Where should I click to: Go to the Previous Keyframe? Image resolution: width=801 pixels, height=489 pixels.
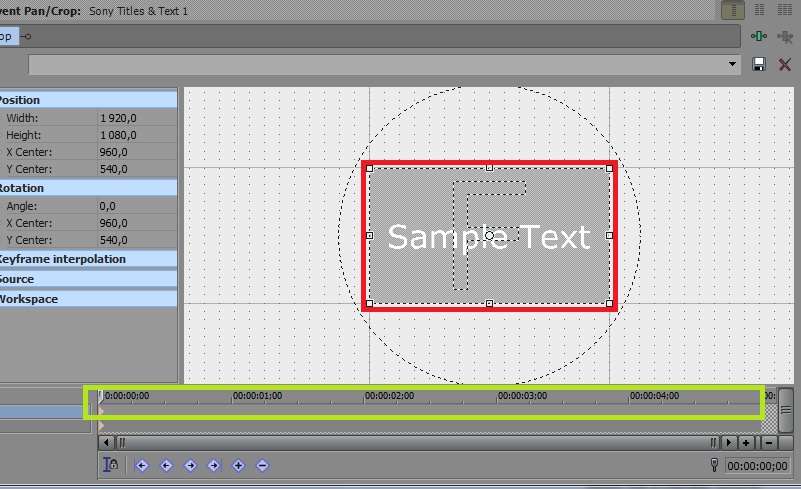[166, 465]
